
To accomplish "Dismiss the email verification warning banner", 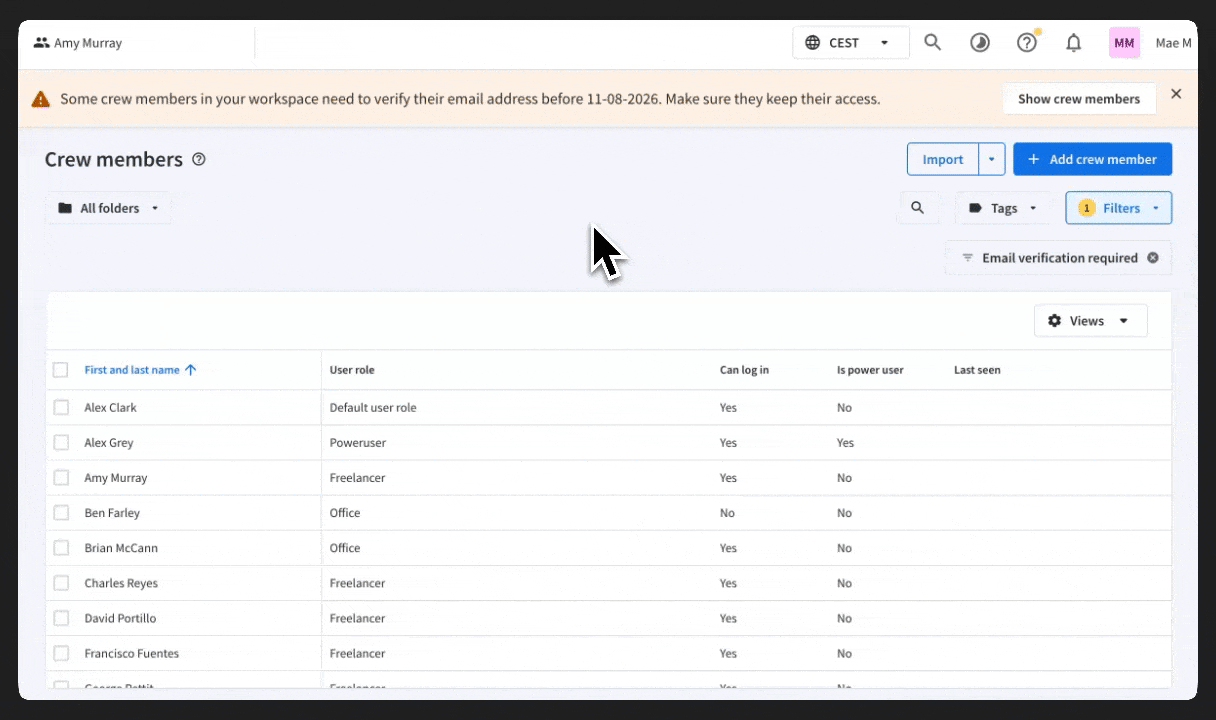I will tap(1176, 94).
